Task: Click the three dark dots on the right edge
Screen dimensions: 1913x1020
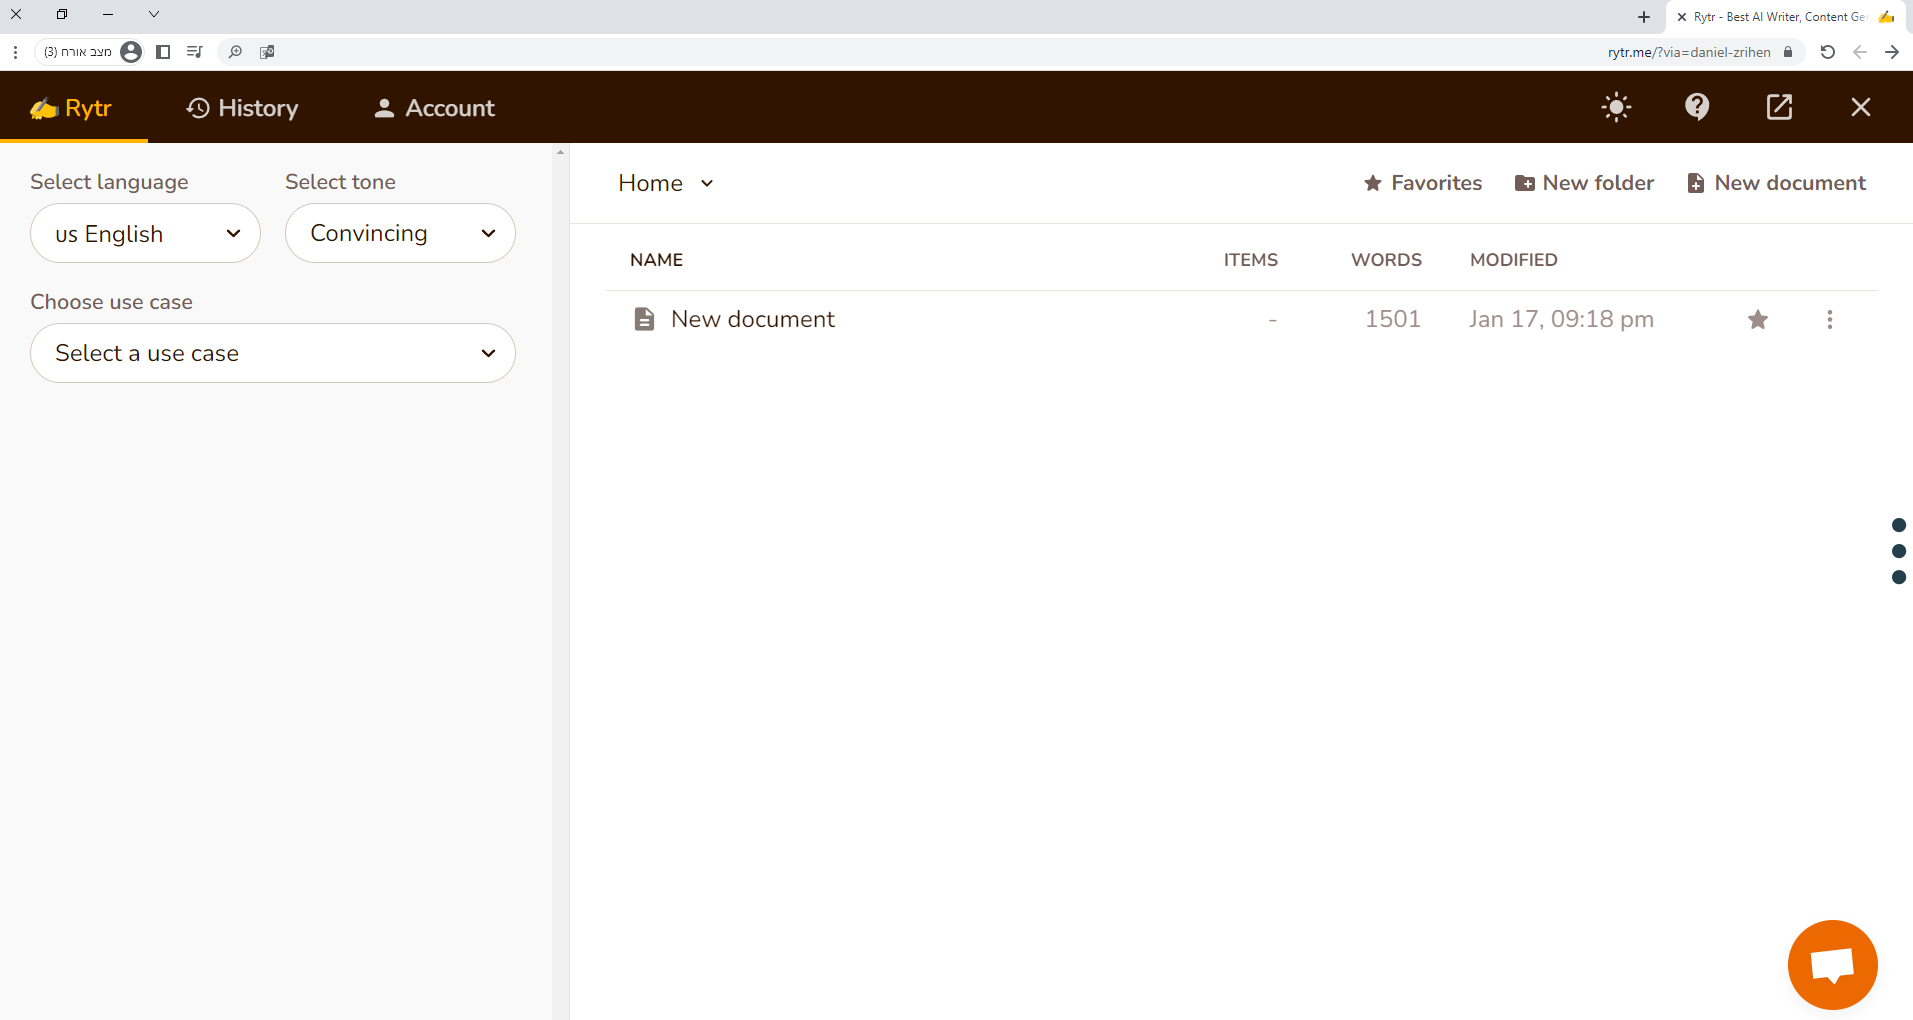Action: coord(1899,551)
